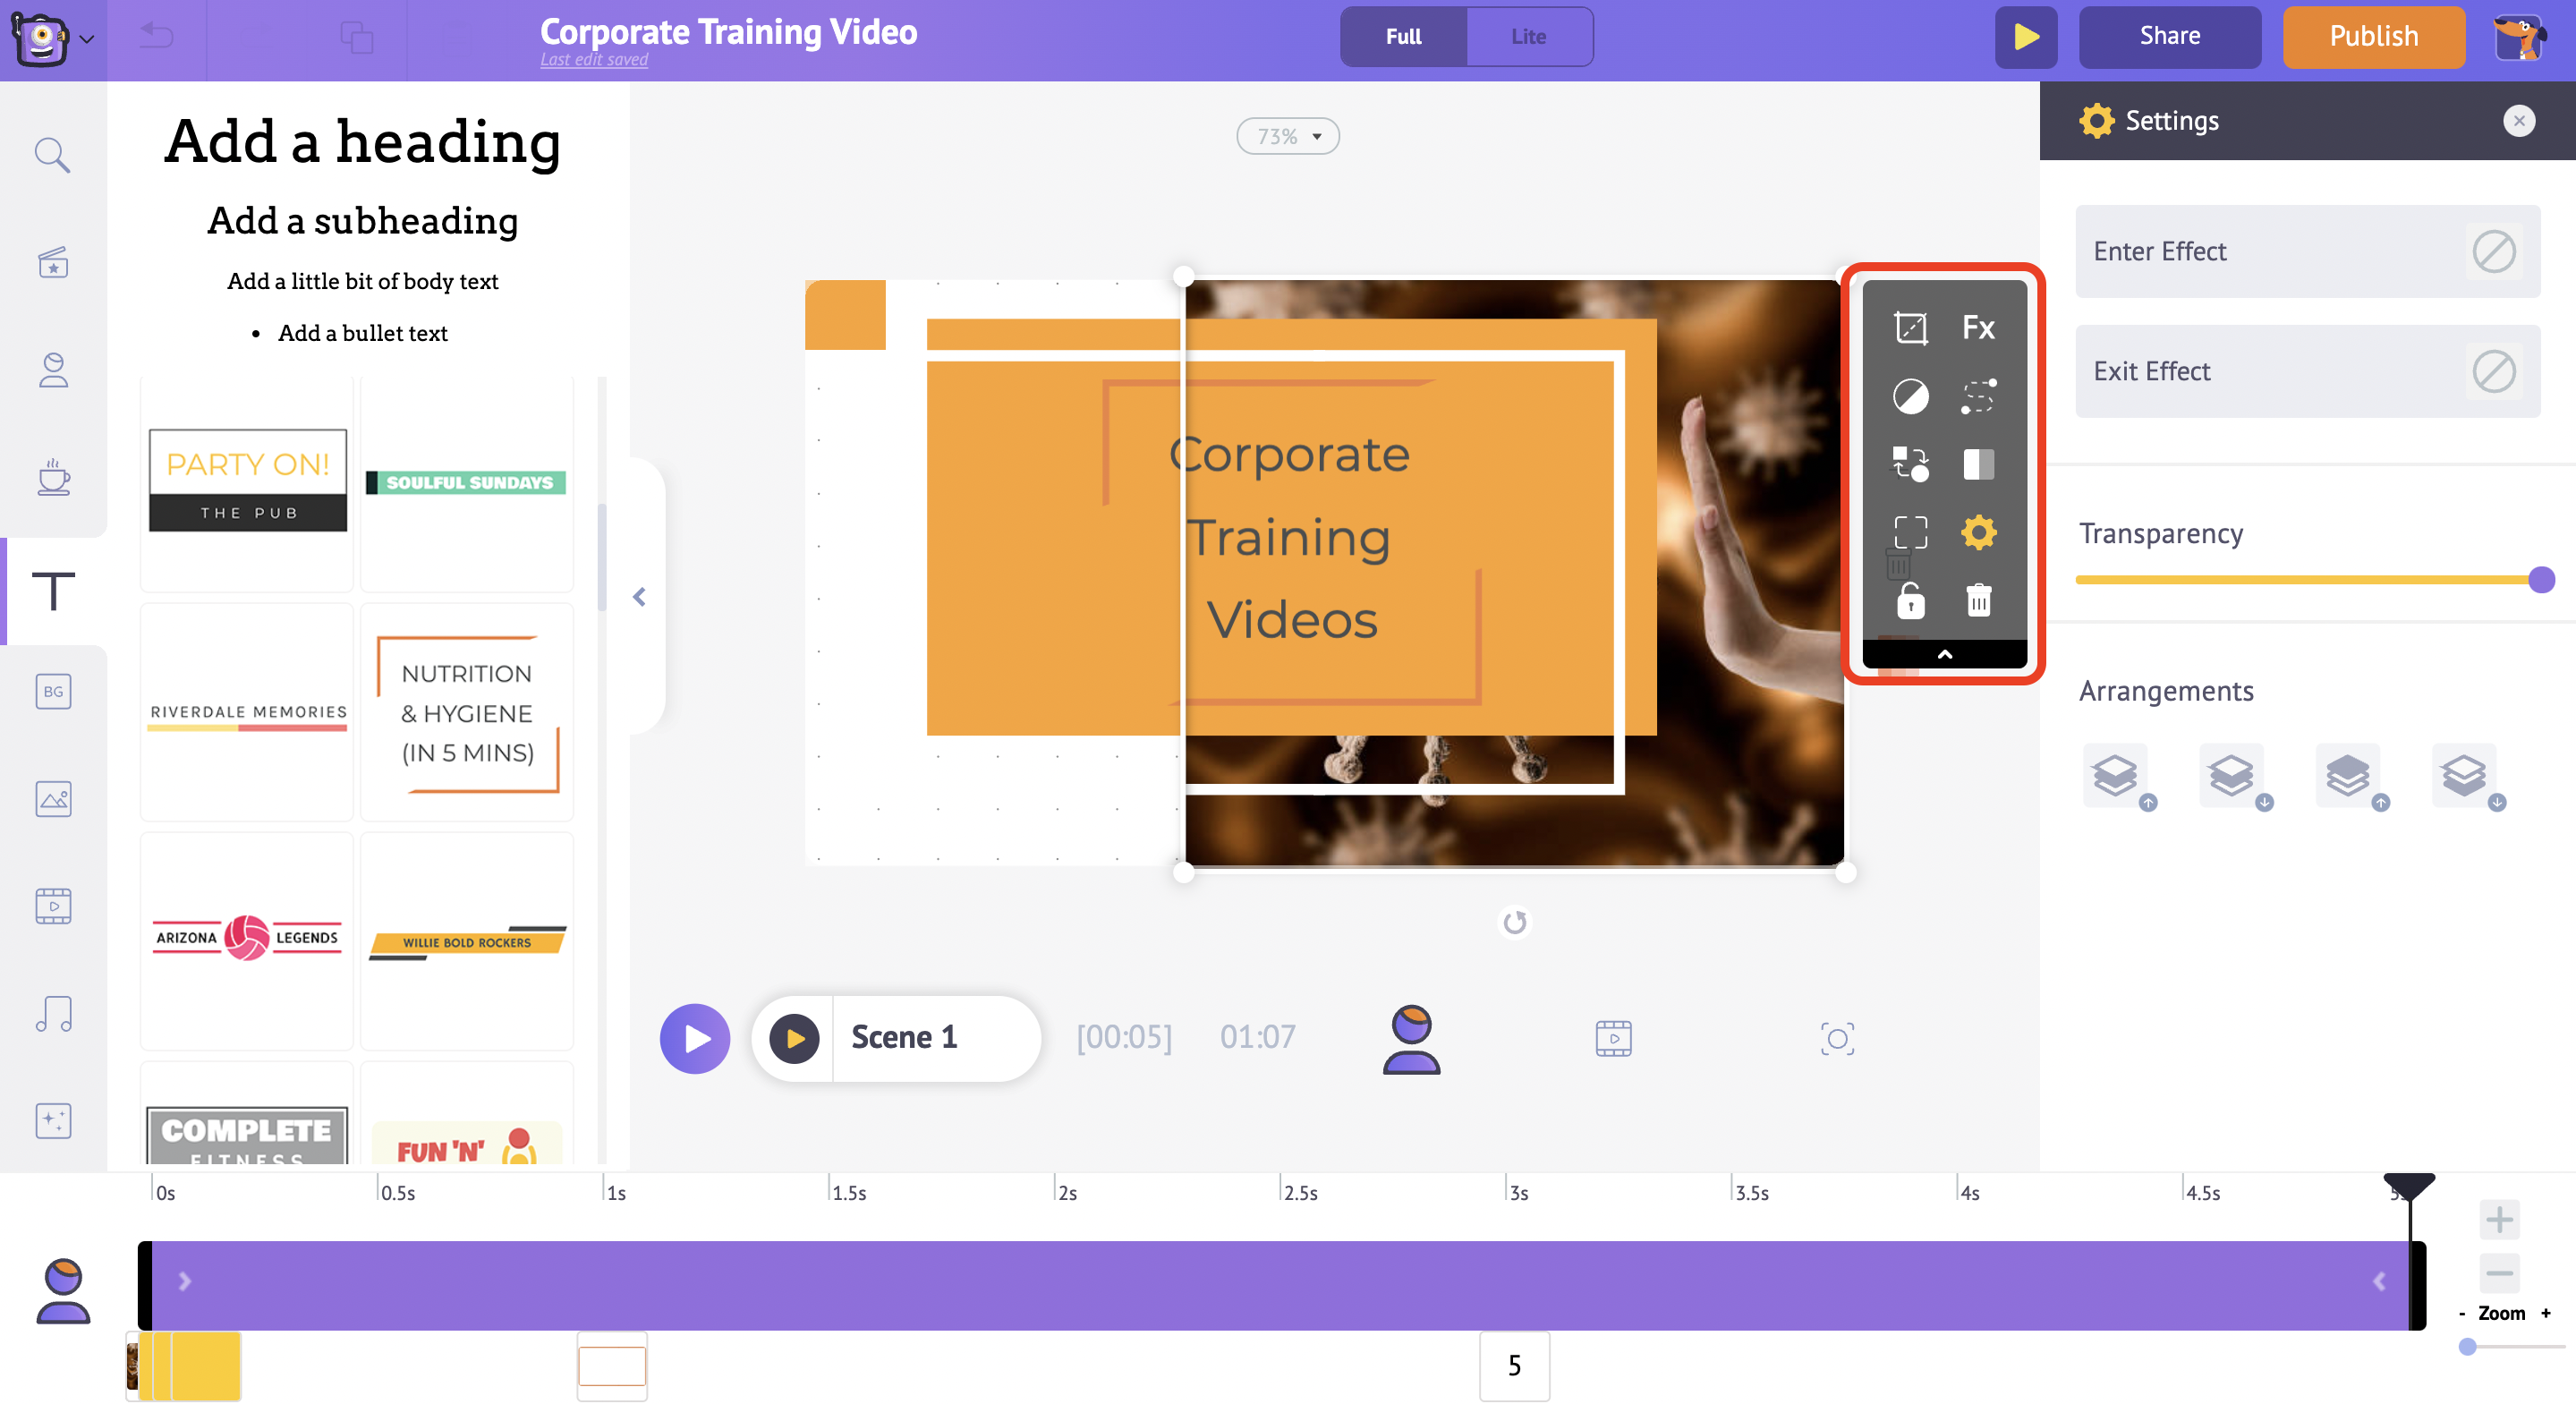The image size is (2576, 1404).
Task: Select the crop/resize icon on element toolbar
Action: [x=1910, y=327]
